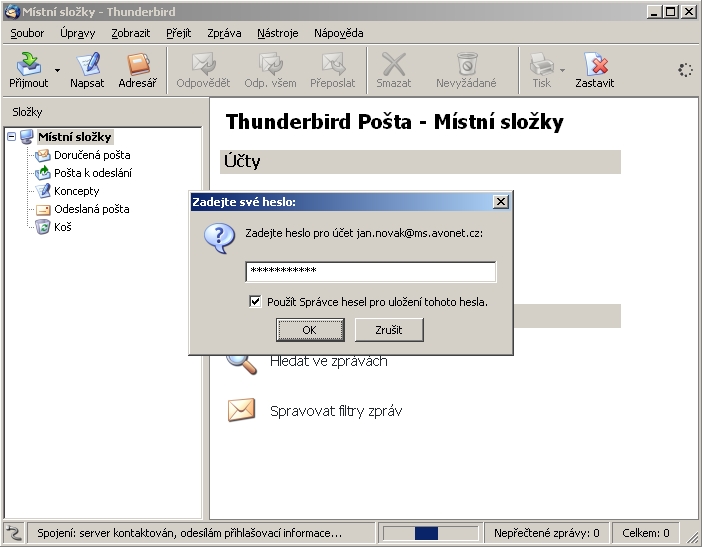
Task: Open the Tisk button dropdown arrow
Action: pos(562,70)
